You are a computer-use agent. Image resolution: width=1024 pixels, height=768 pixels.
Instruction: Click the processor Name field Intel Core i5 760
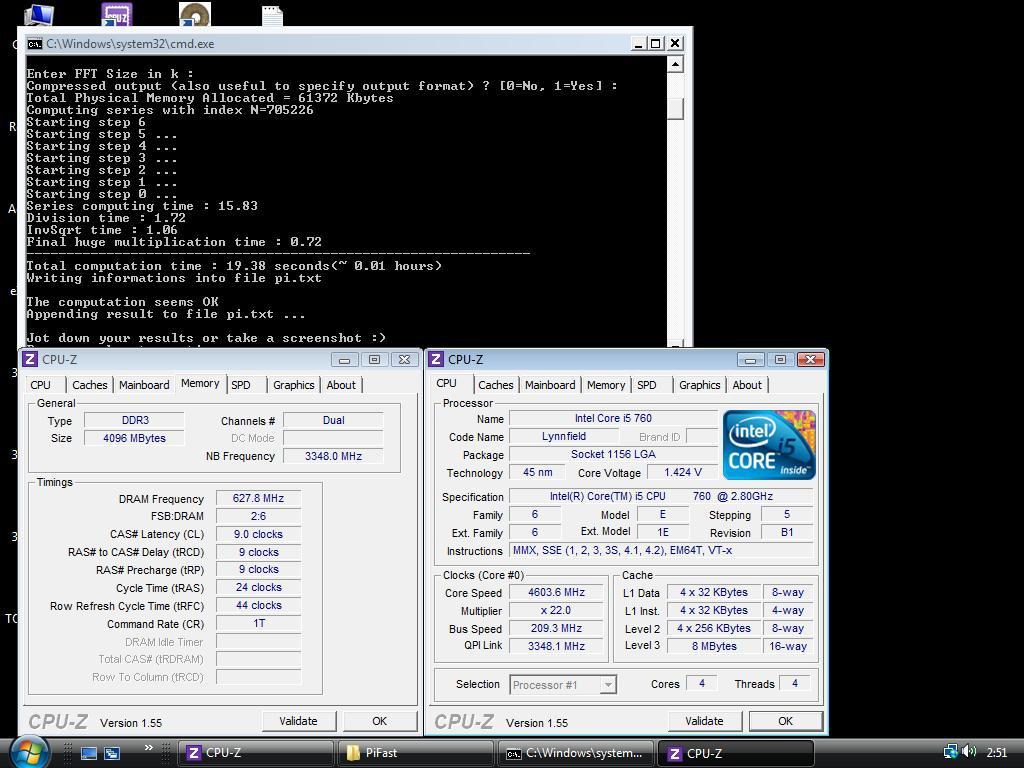tap(613, 419)
